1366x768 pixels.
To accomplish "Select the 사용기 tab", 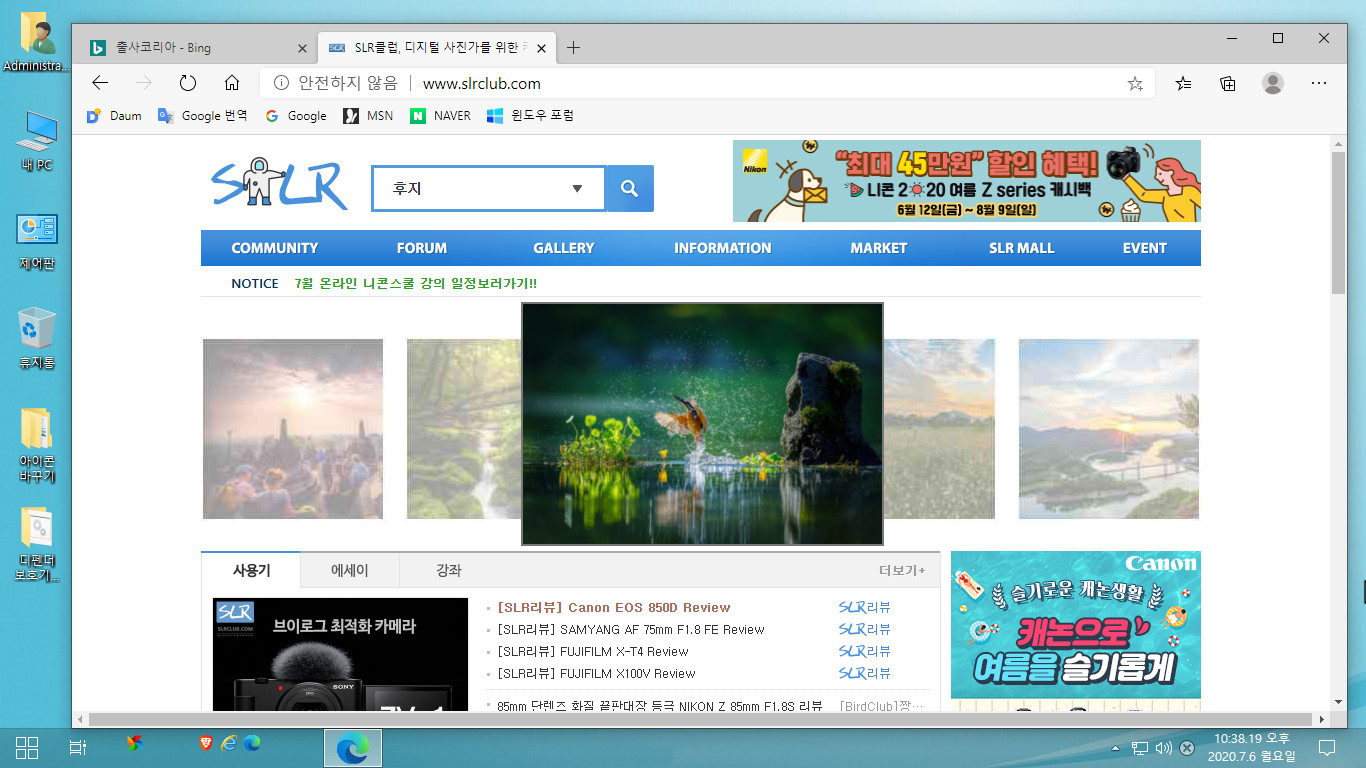I will [x=251, y=570].
